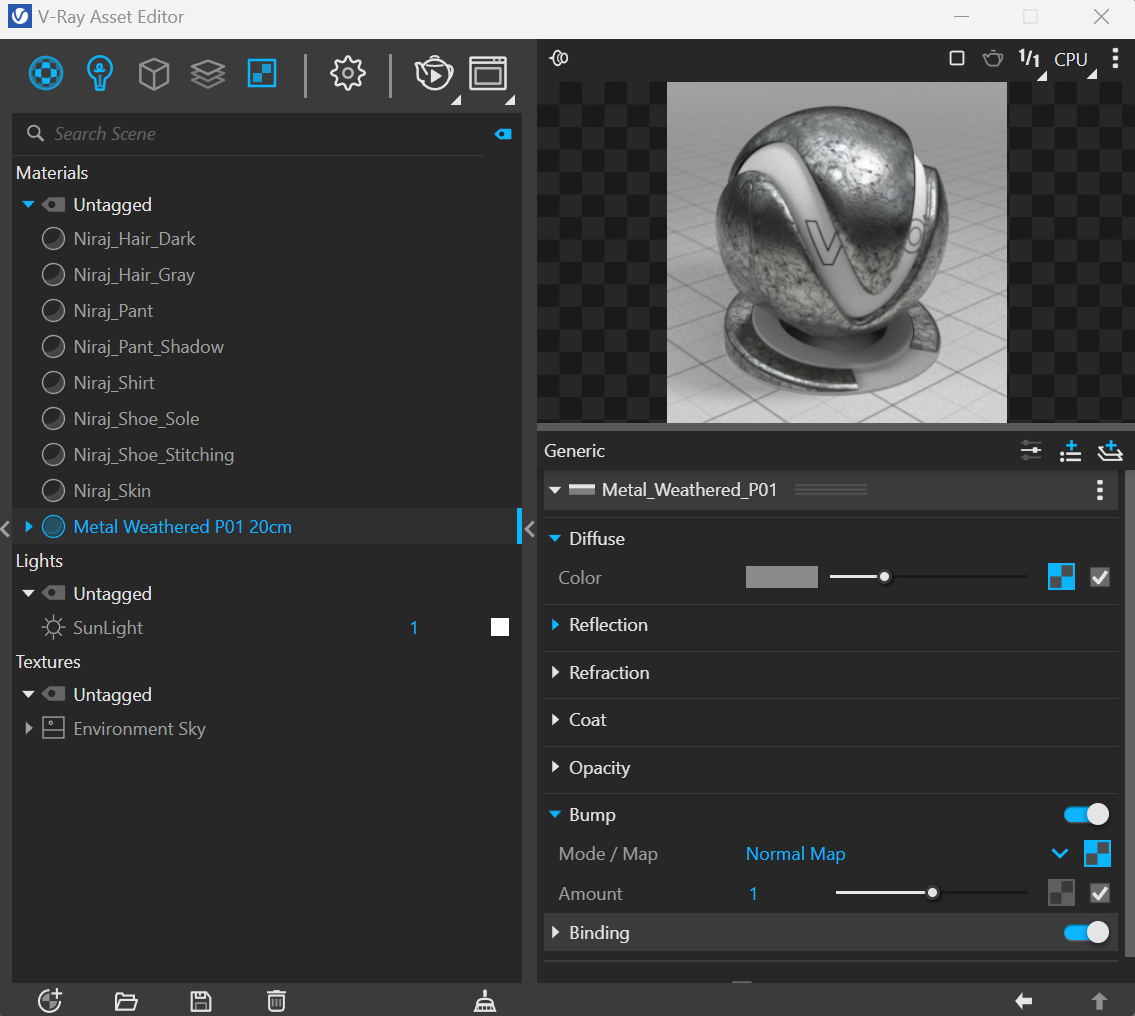Click the preview live-update icon above swatch

pyautogui.click(x=559, y=58)
